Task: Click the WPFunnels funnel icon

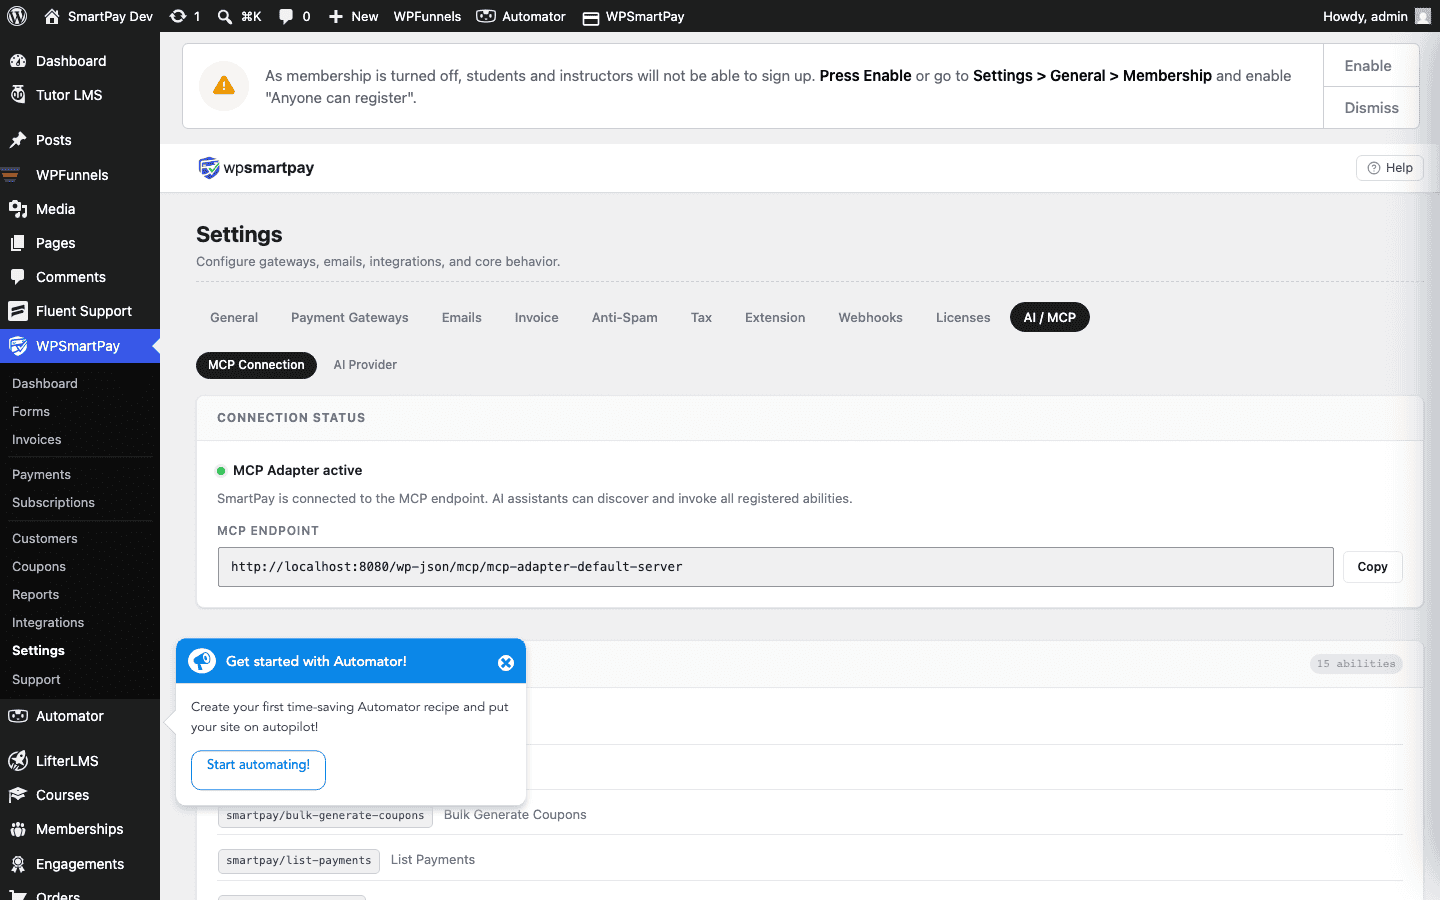Action: [x=12, y=175]
